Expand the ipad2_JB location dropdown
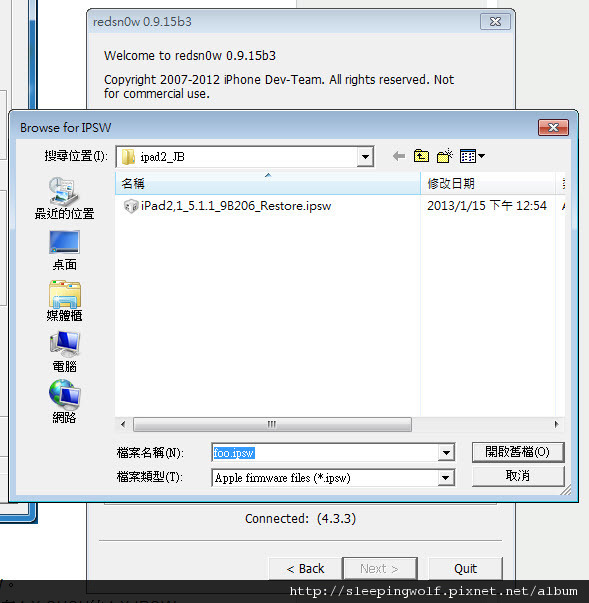589x603 pixels. (x=365, y=157)
